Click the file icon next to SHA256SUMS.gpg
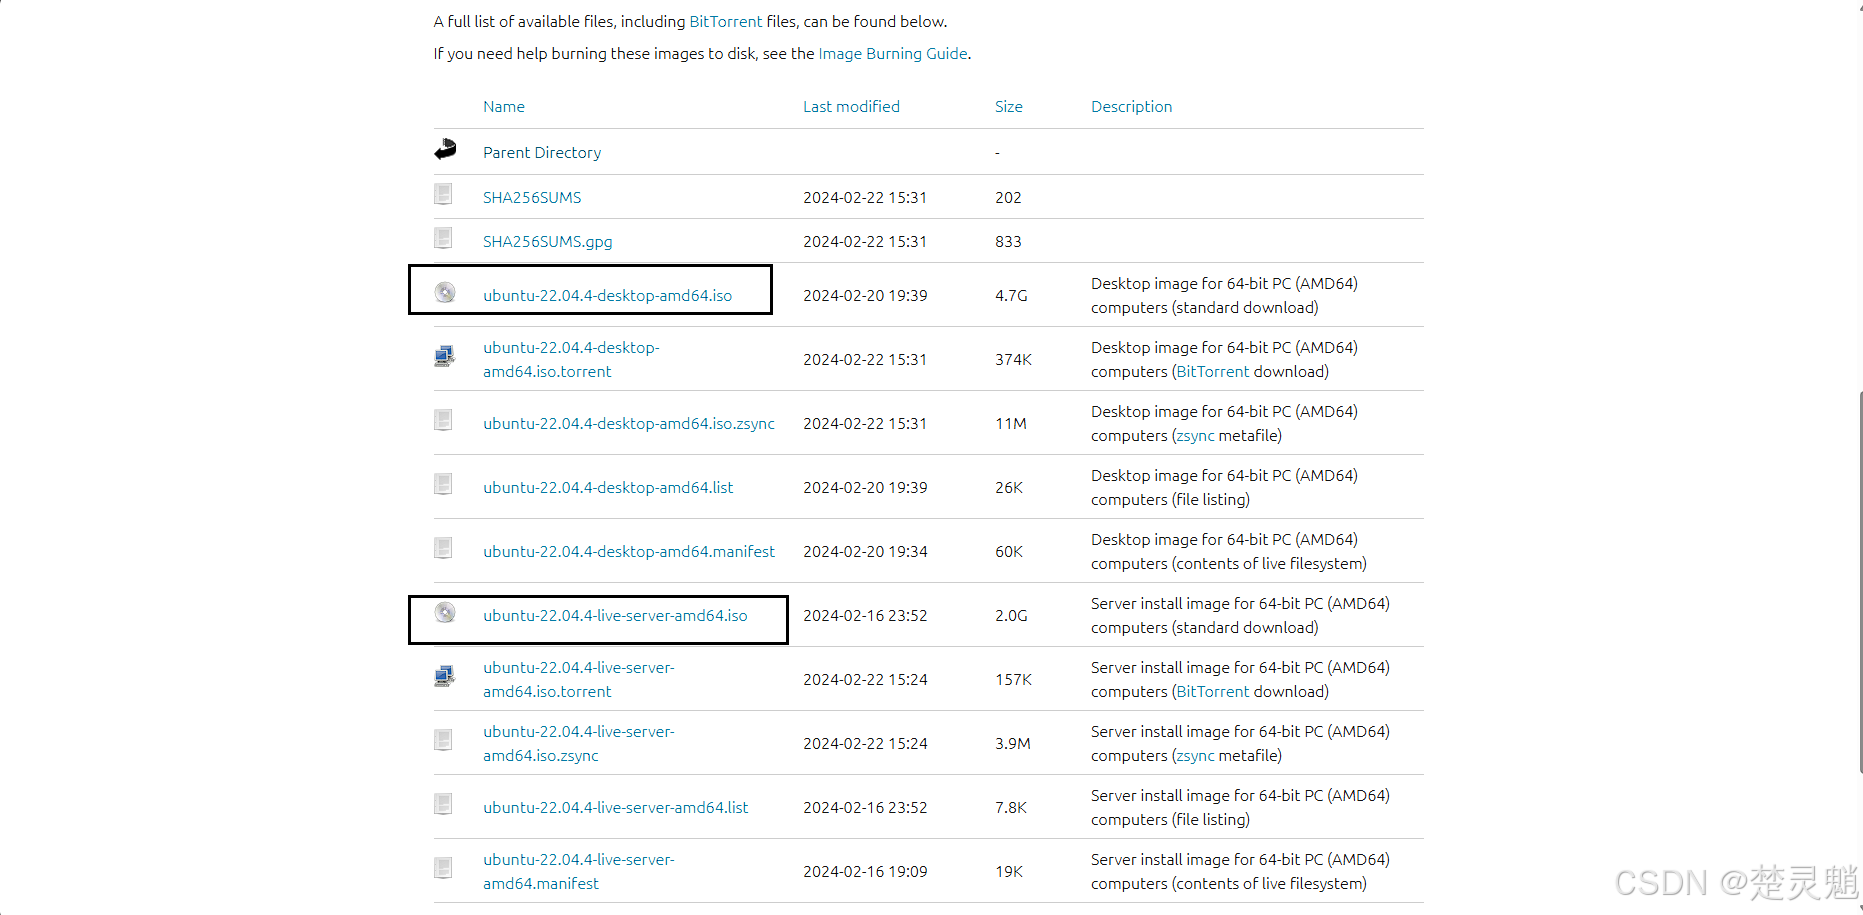This screenshot has width=1863, height=915. [444, 238]
